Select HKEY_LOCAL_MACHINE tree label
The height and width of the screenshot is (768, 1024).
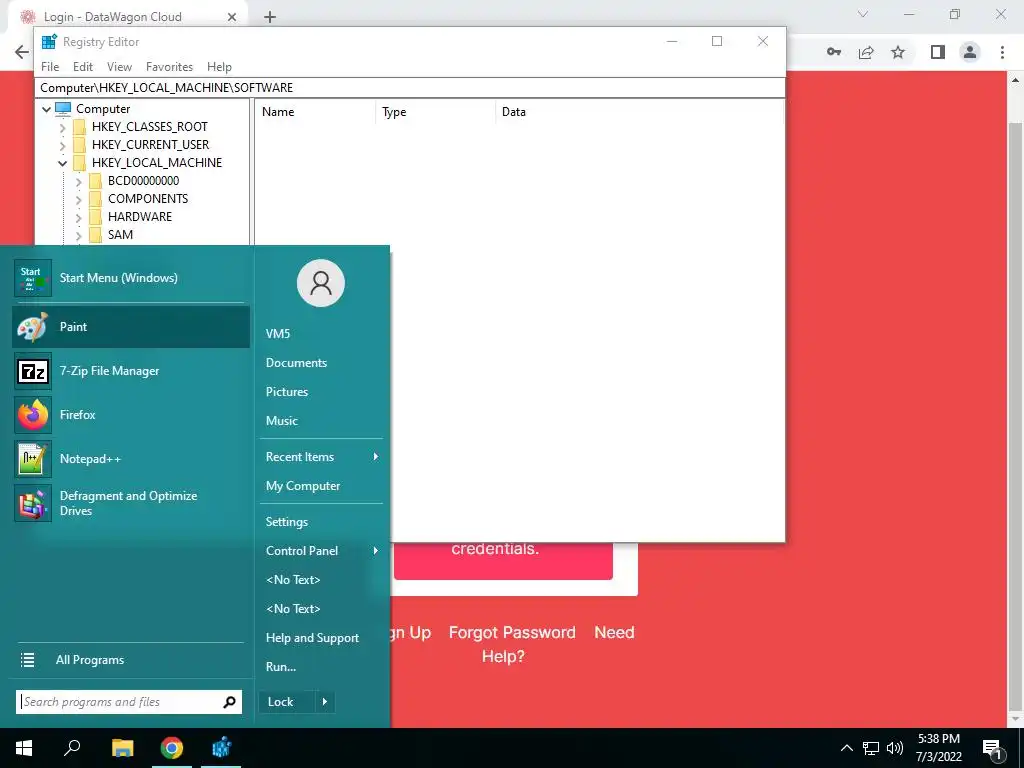(157, 163)
